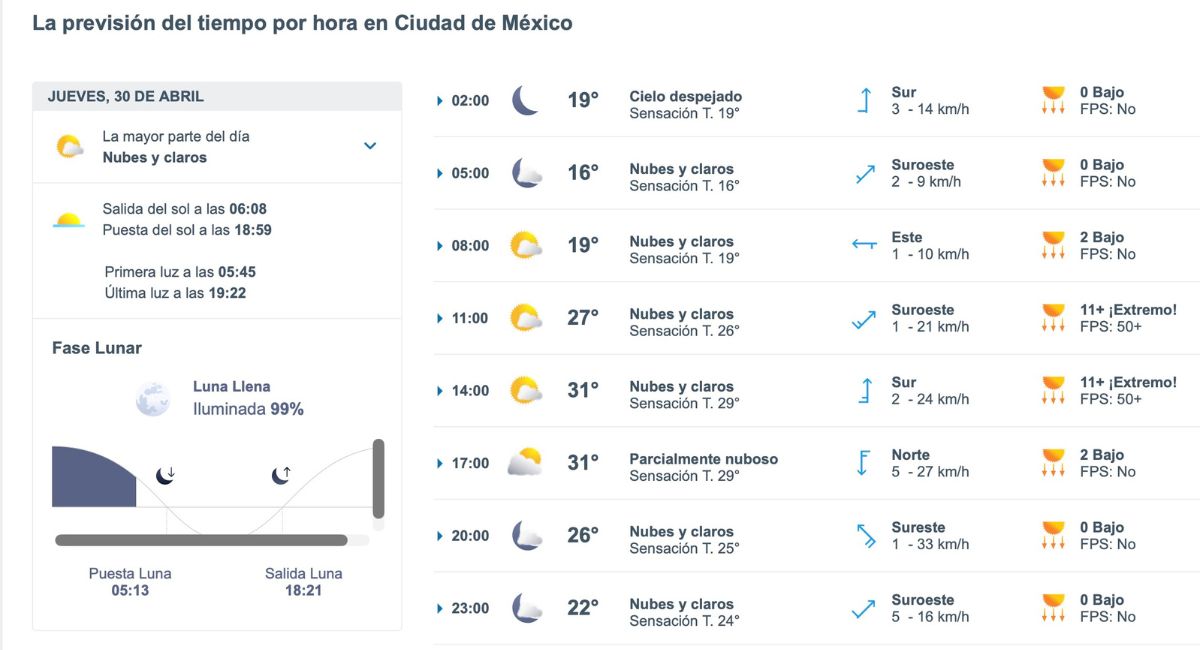Click the moonset symbol in the lunar graph
The height and width of the screenshot is (650, 1200).
pos(165,476)
